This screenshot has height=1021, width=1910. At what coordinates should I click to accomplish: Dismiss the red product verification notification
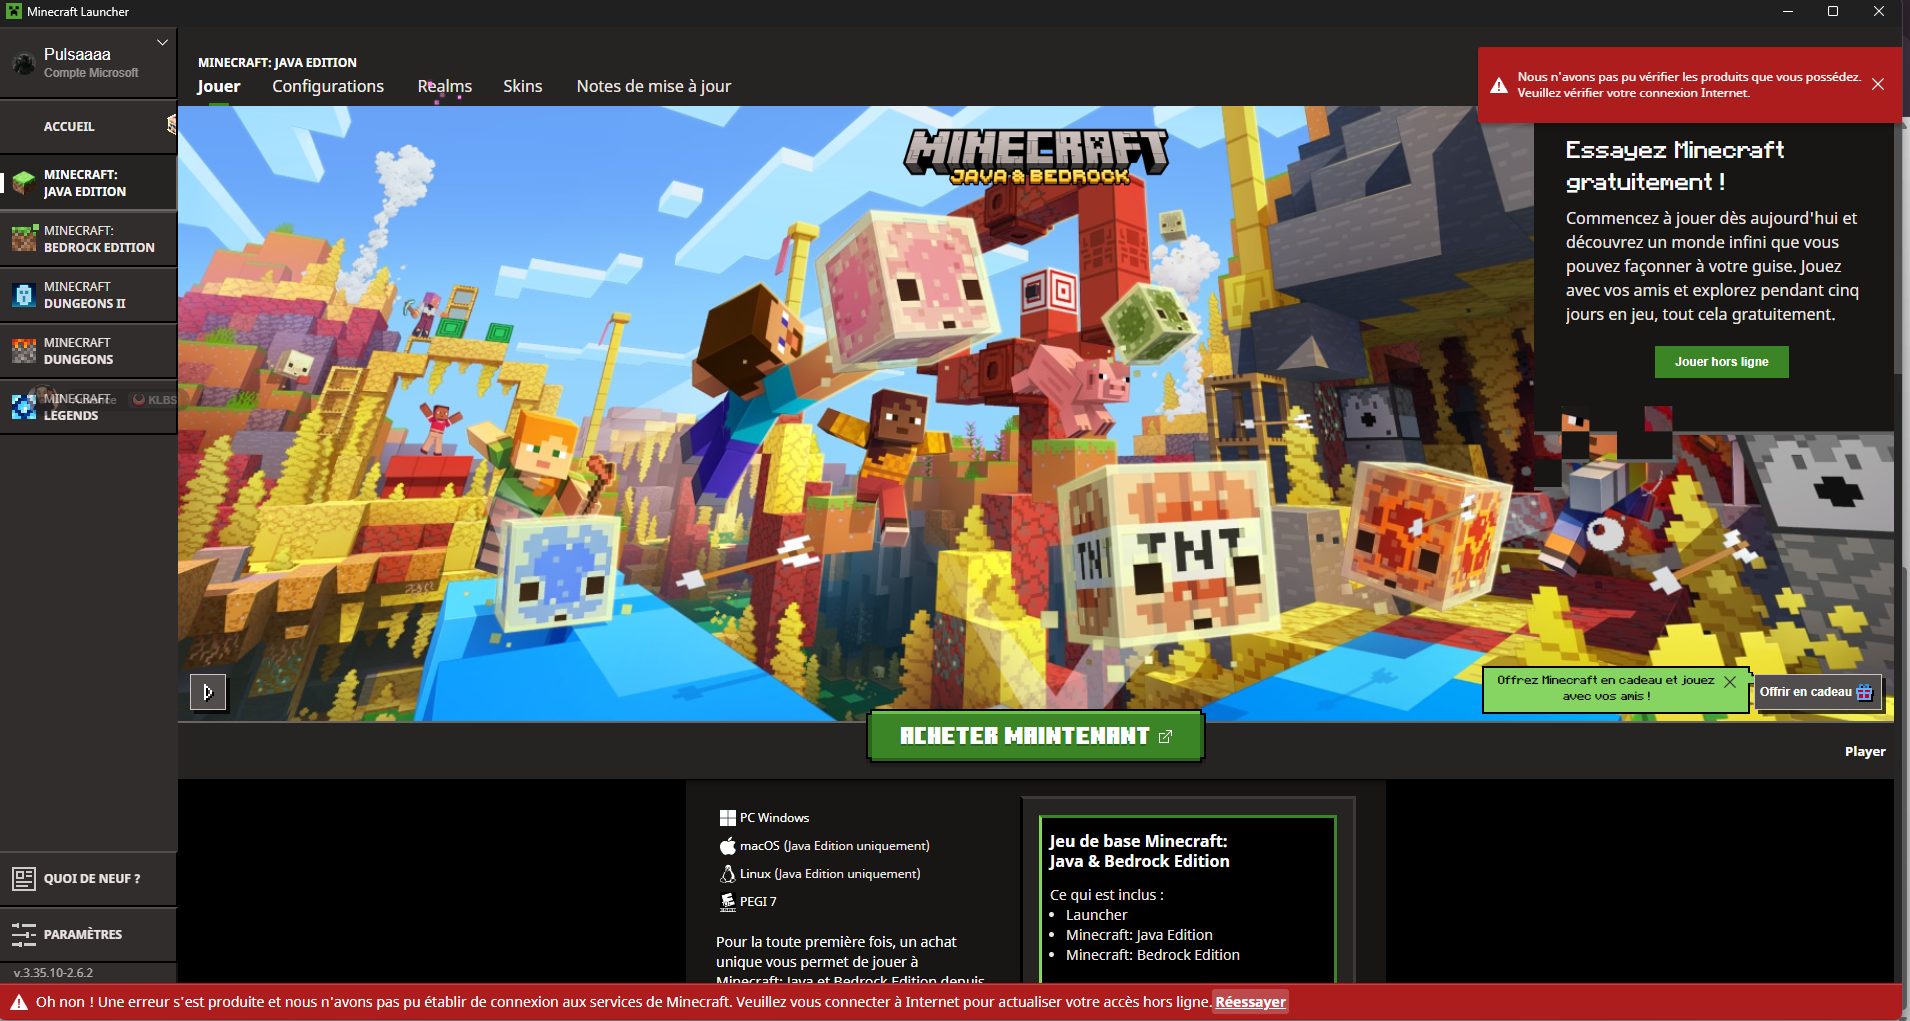(1878, 85)
